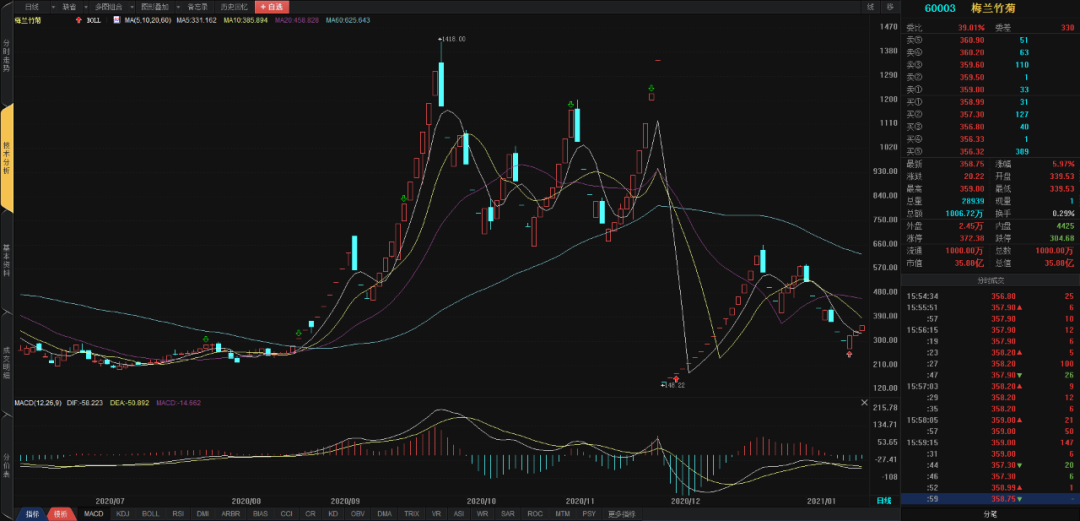The image size is (1080, 521).
Task: Click the red arrow BOLL indicator icon
Action: pos(79,21)
